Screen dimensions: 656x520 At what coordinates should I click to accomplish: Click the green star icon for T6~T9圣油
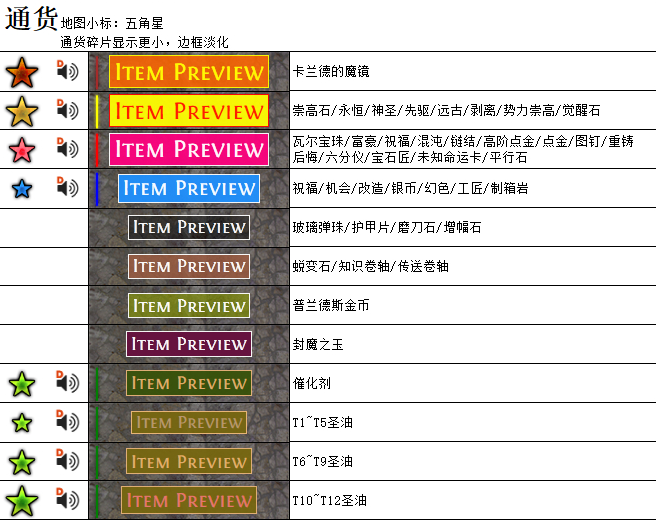pyautogui.click(x=22, y=462)
